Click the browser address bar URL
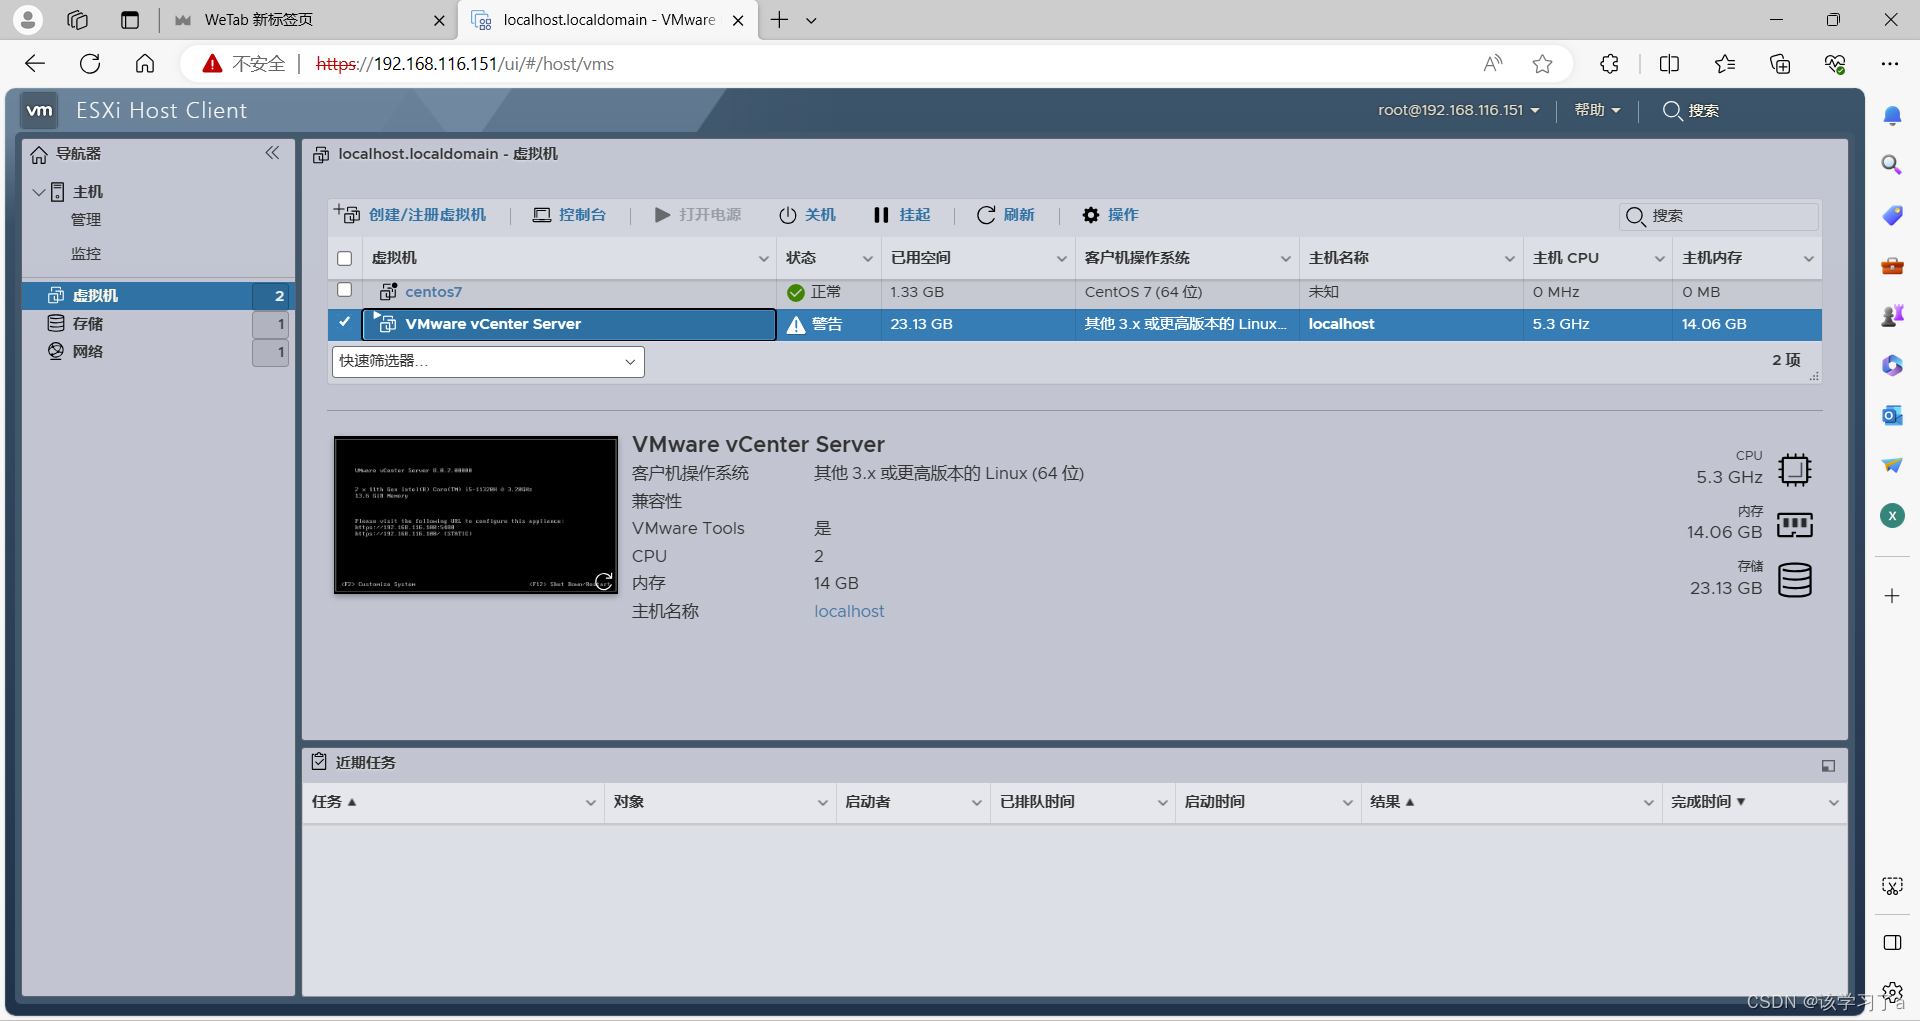Screen dimensions: 1920x1021 click(465, 64)
